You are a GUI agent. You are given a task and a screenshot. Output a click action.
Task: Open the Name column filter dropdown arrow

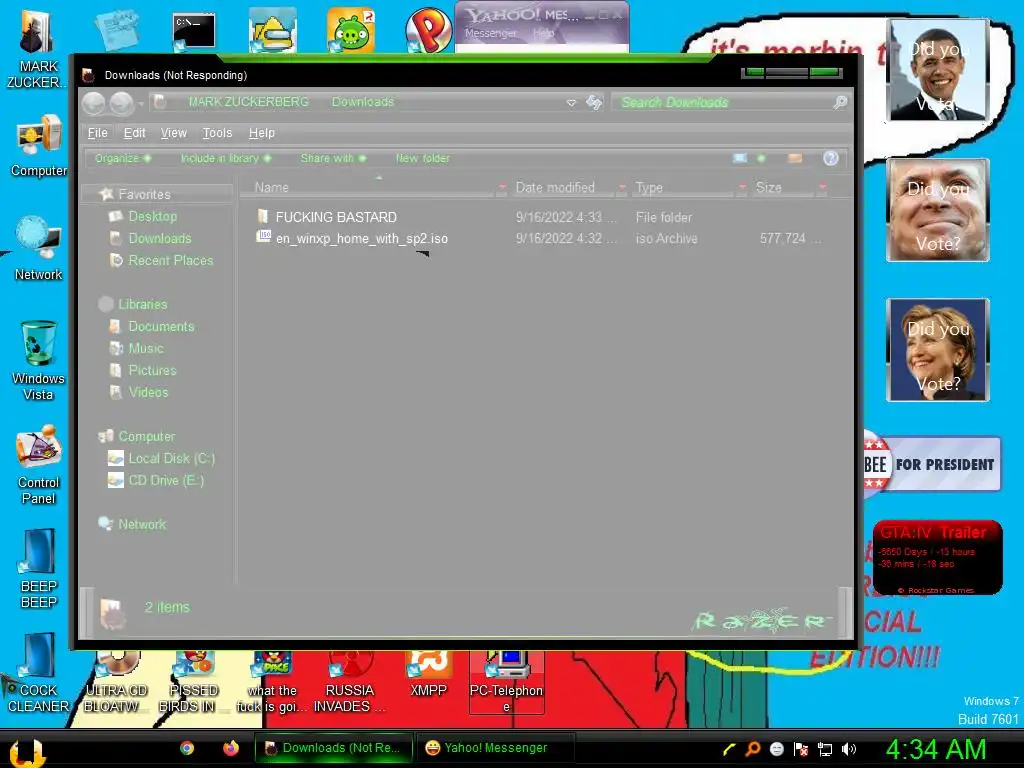point(502,187)
